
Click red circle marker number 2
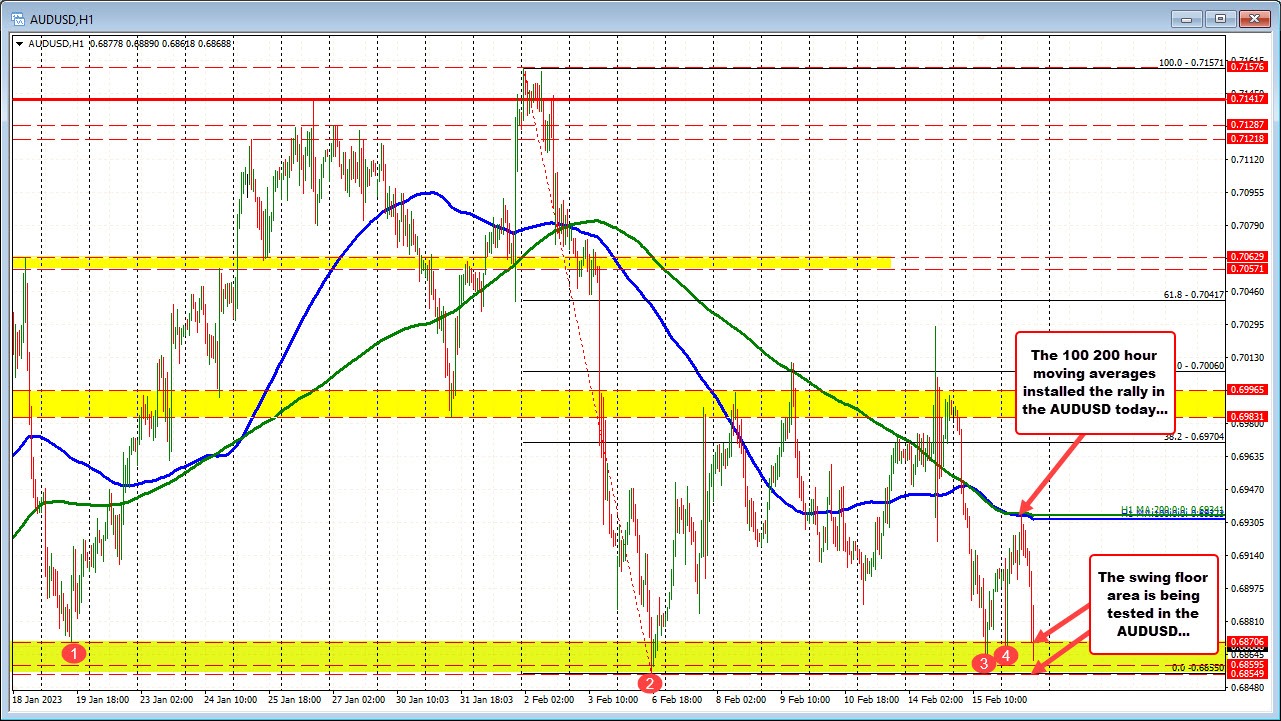point(651,683)
